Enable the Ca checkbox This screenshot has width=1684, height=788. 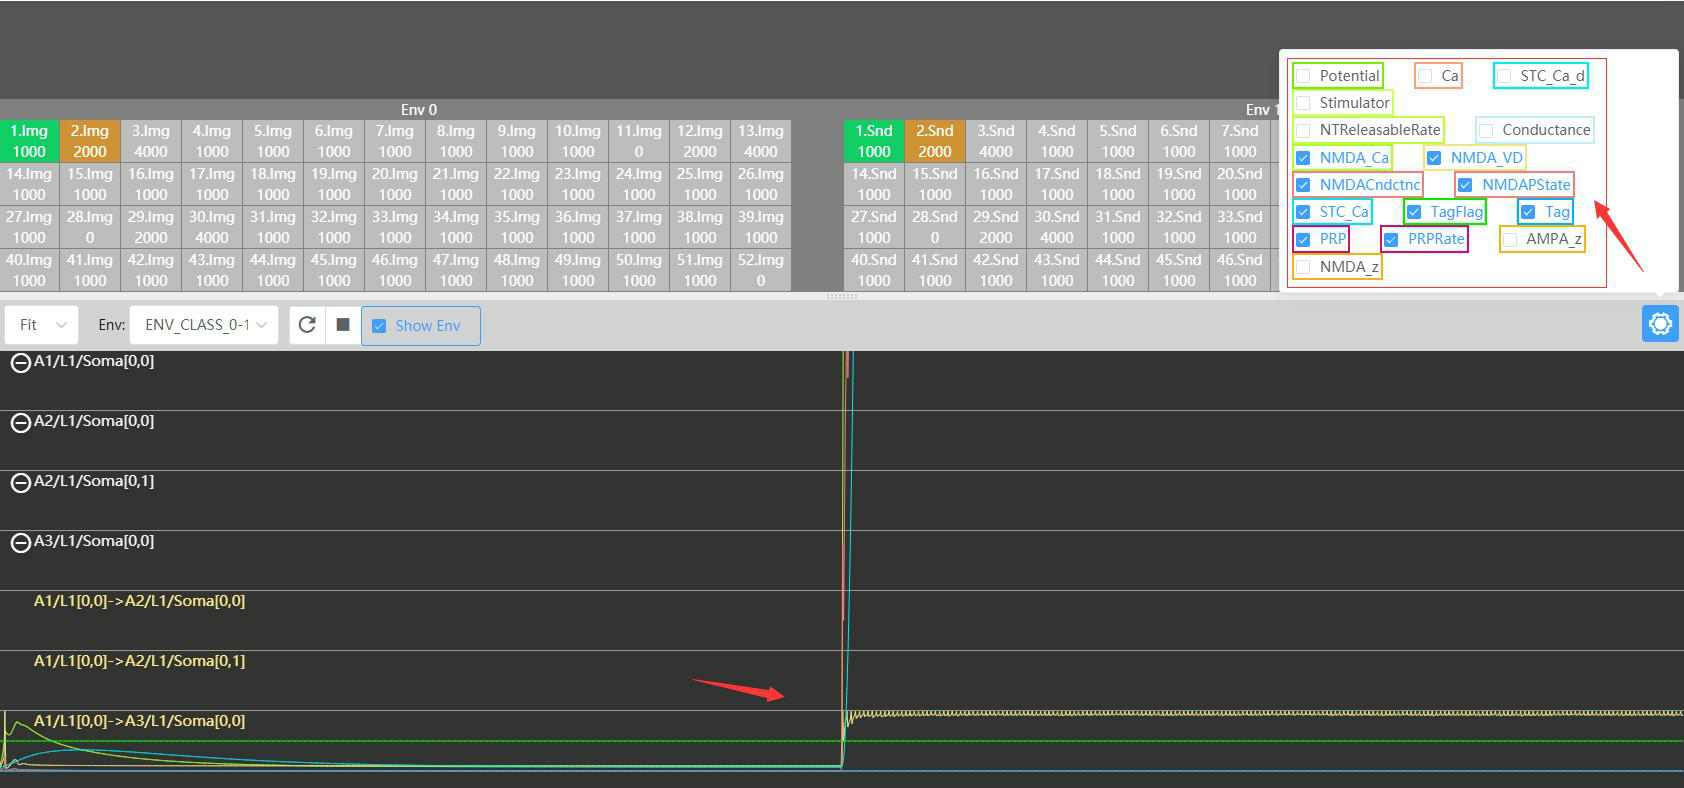point(1426,76)
